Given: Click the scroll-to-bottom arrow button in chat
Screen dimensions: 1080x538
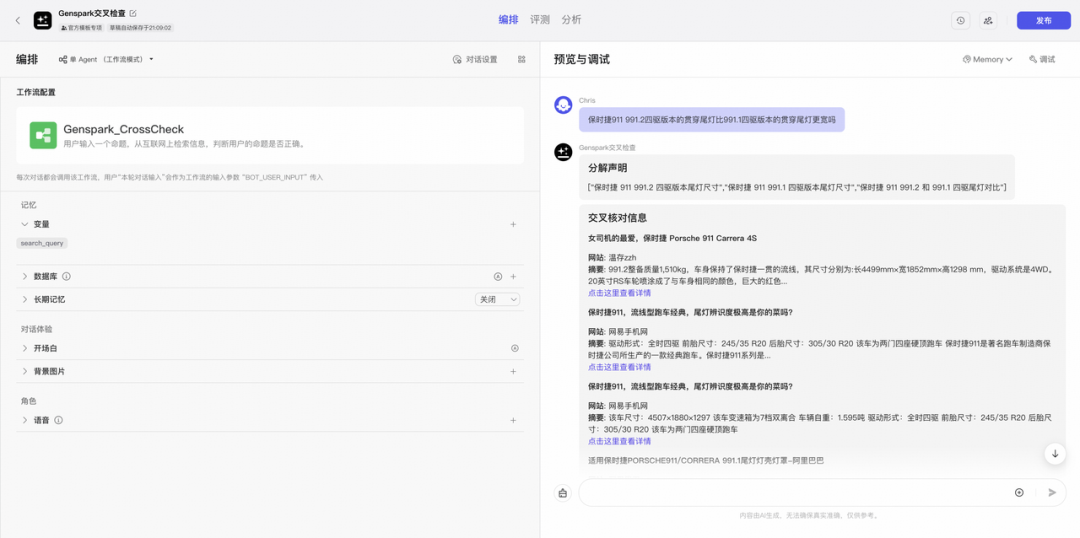Looking at the screenshot, I should click(1055, 453).
